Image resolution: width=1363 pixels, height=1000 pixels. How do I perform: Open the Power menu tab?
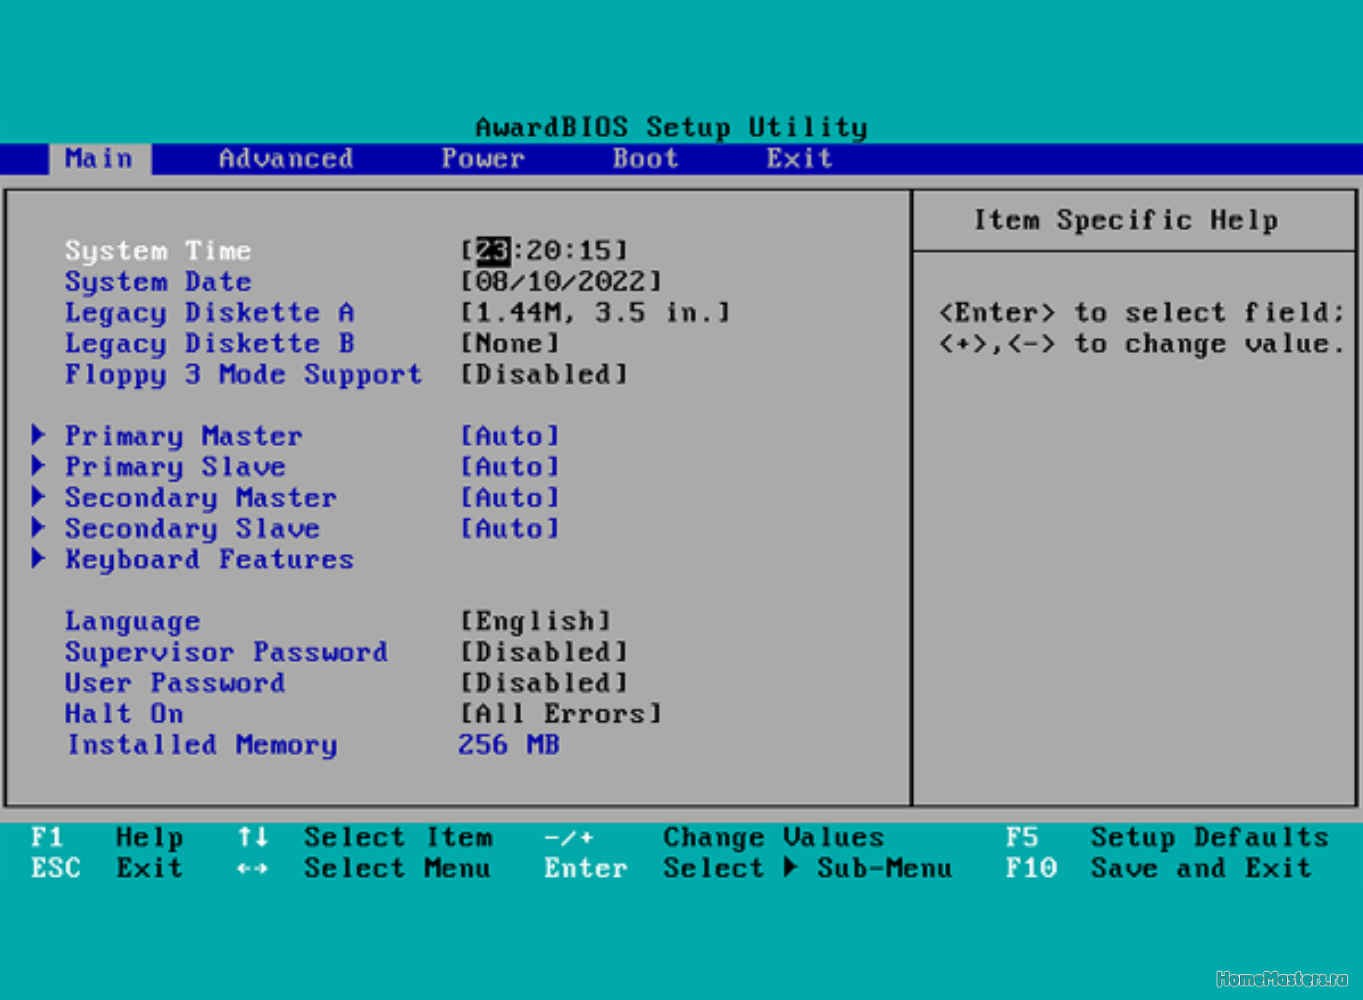[483, 159]
